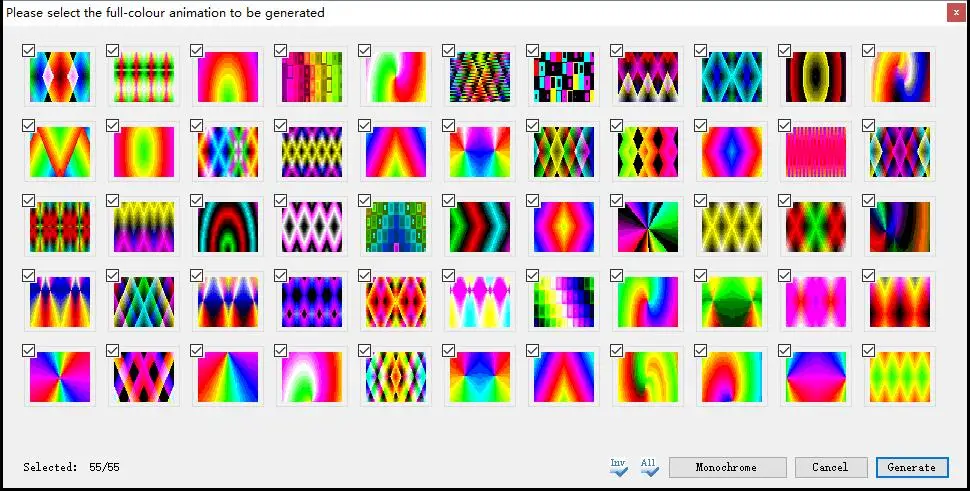Click the magenta thumbnail with pink X pattern
Image resolution: width=970 pixels, height=491 pixels.
pos(816,302)
